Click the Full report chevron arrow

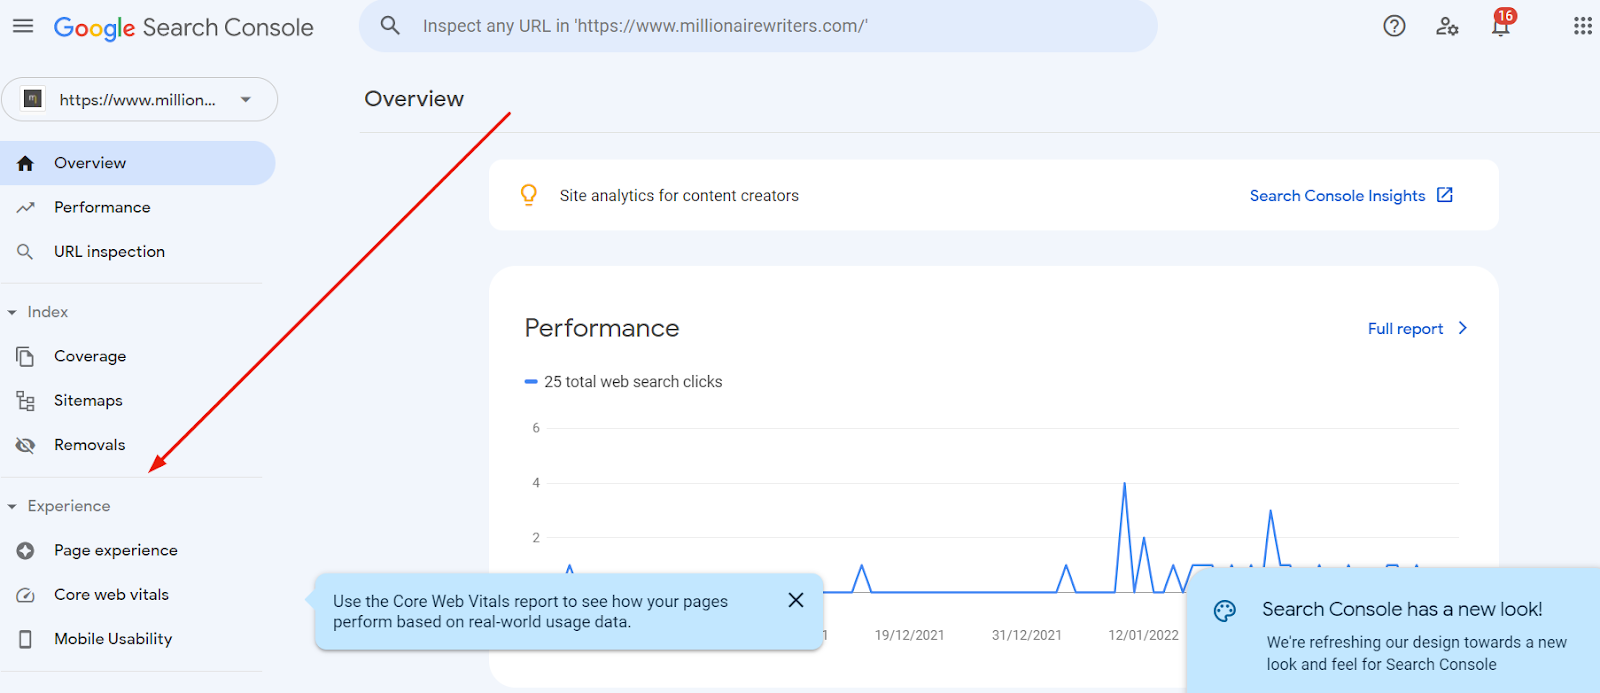click(1463, 328)
